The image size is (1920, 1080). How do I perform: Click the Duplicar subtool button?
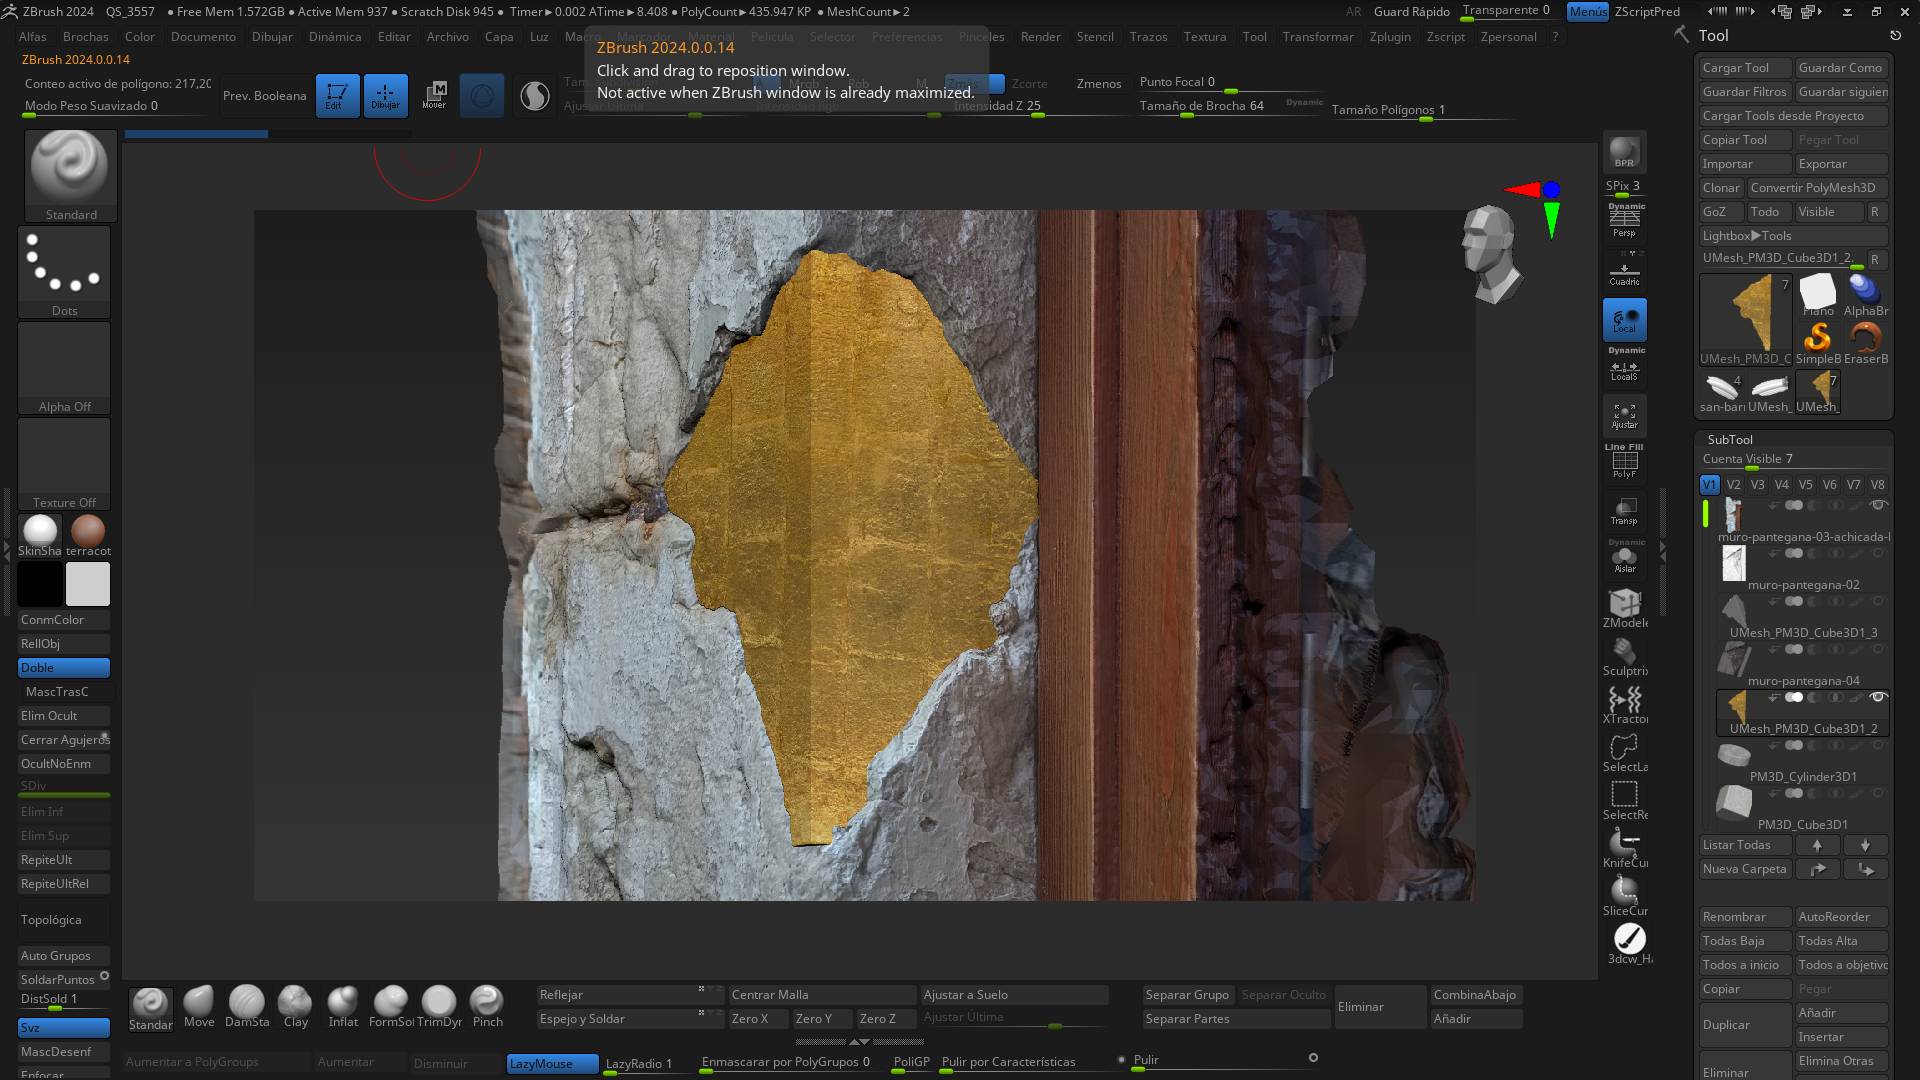(x=1744, y=1025)
